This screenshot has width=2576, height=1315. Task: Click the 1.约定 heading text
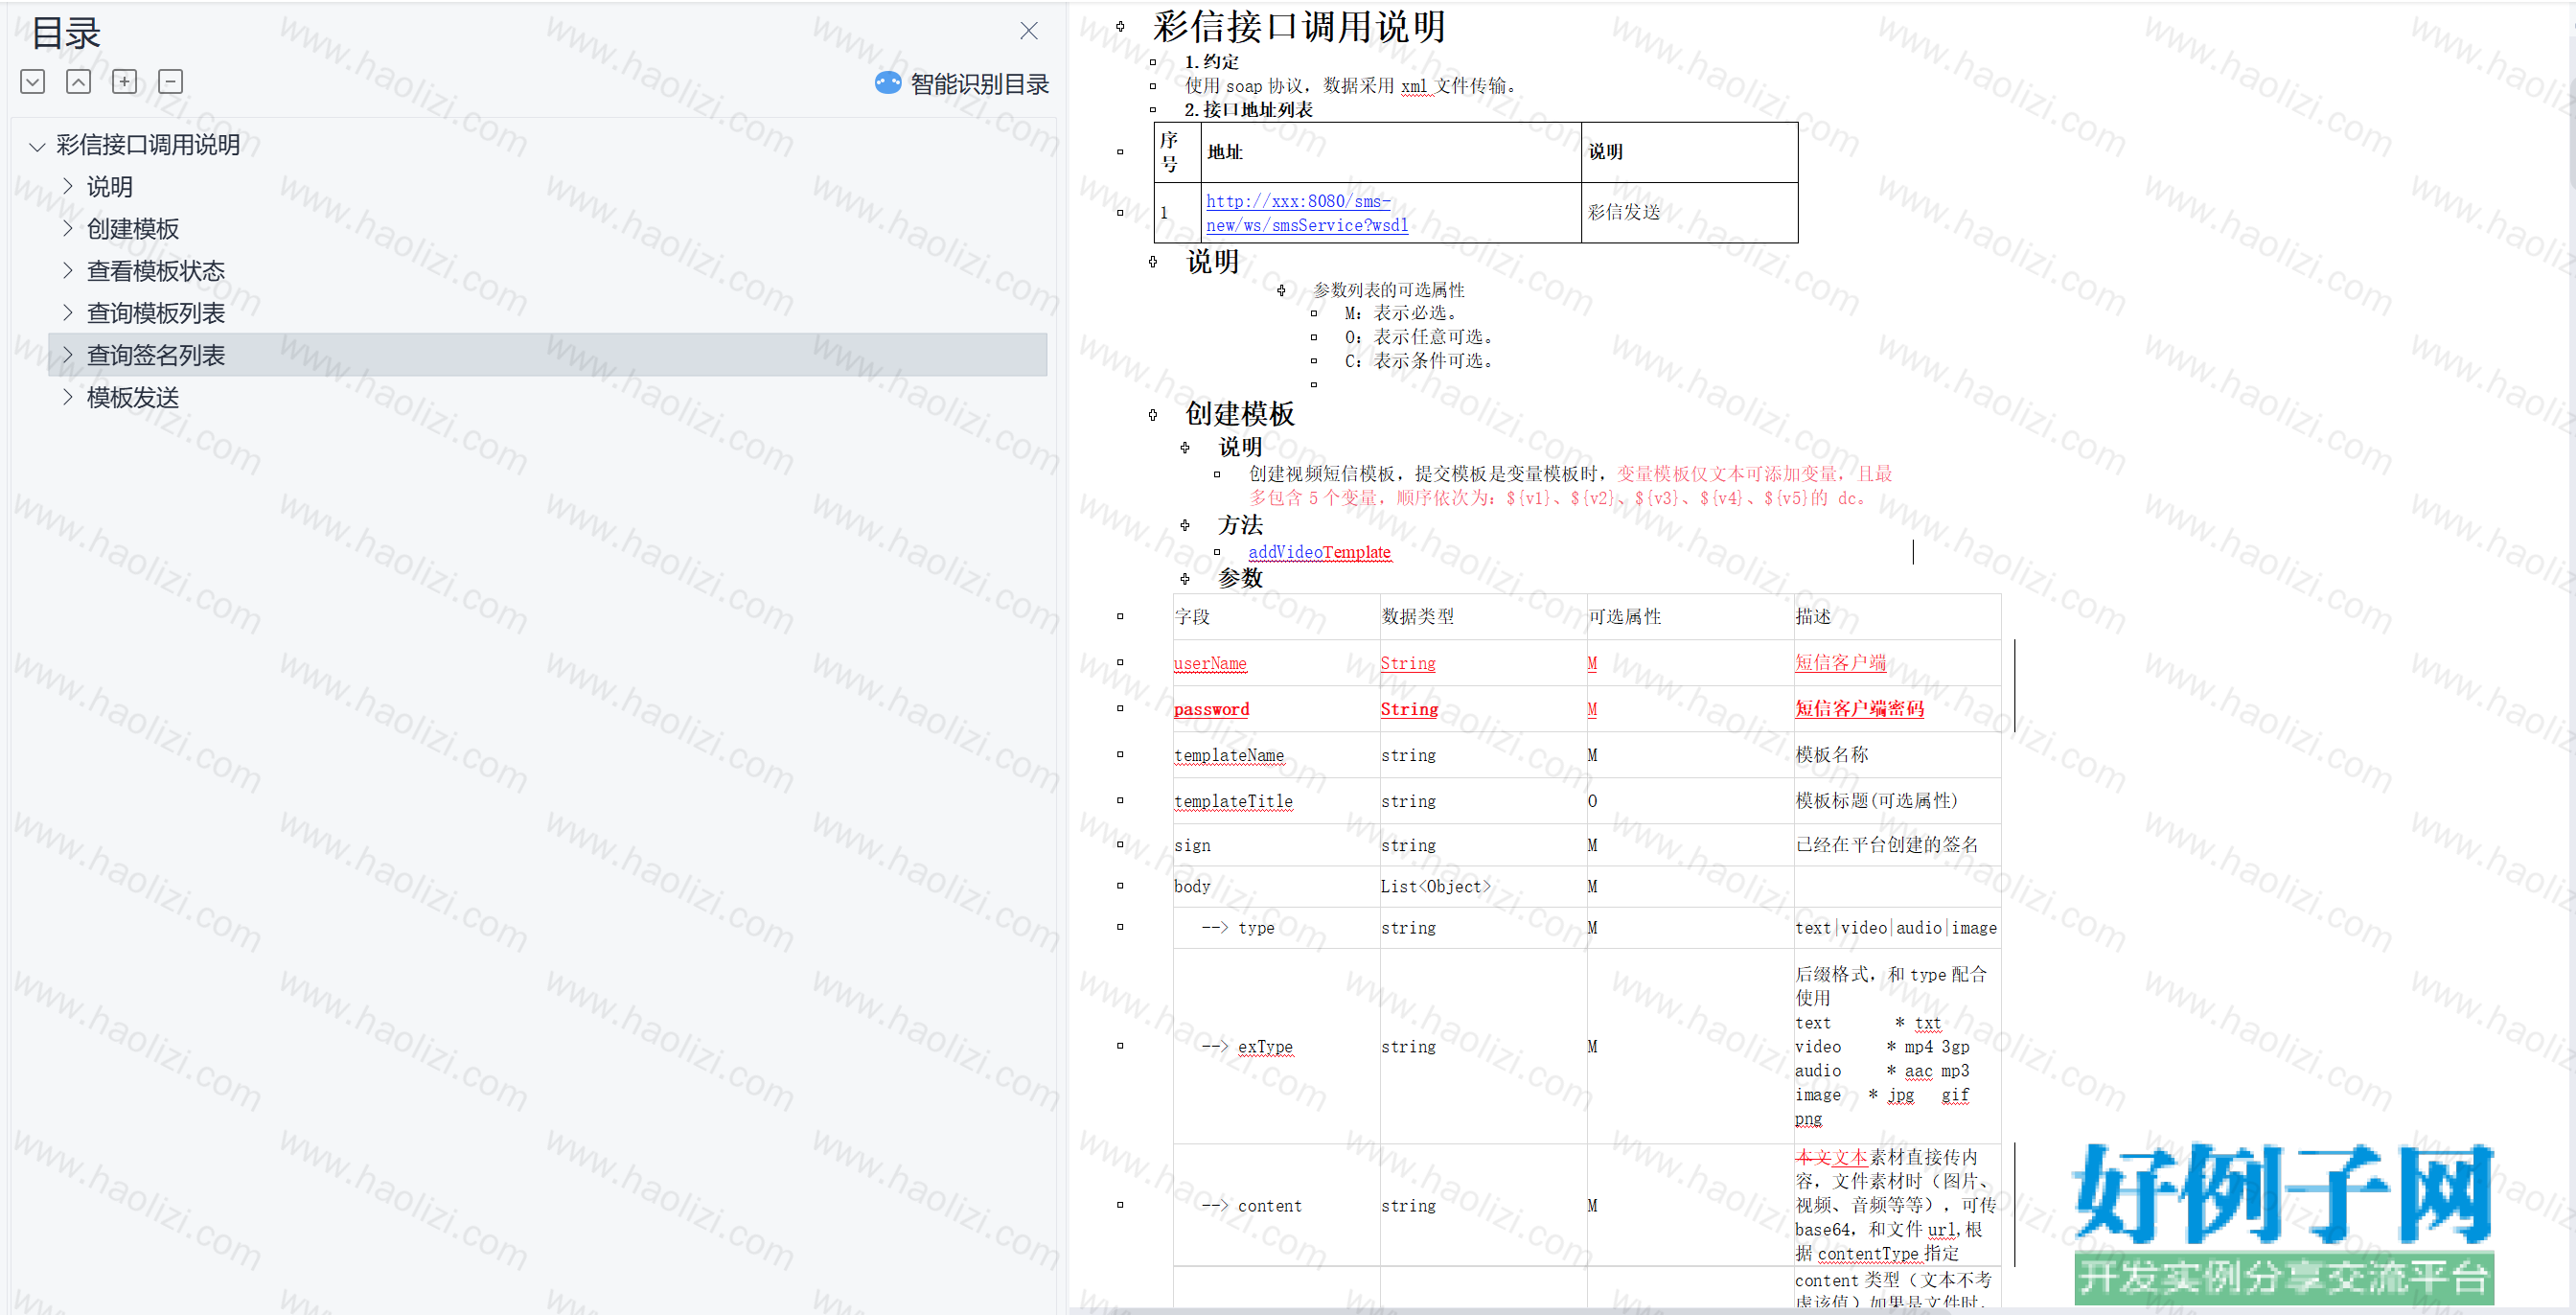[x=1211, y=61]
